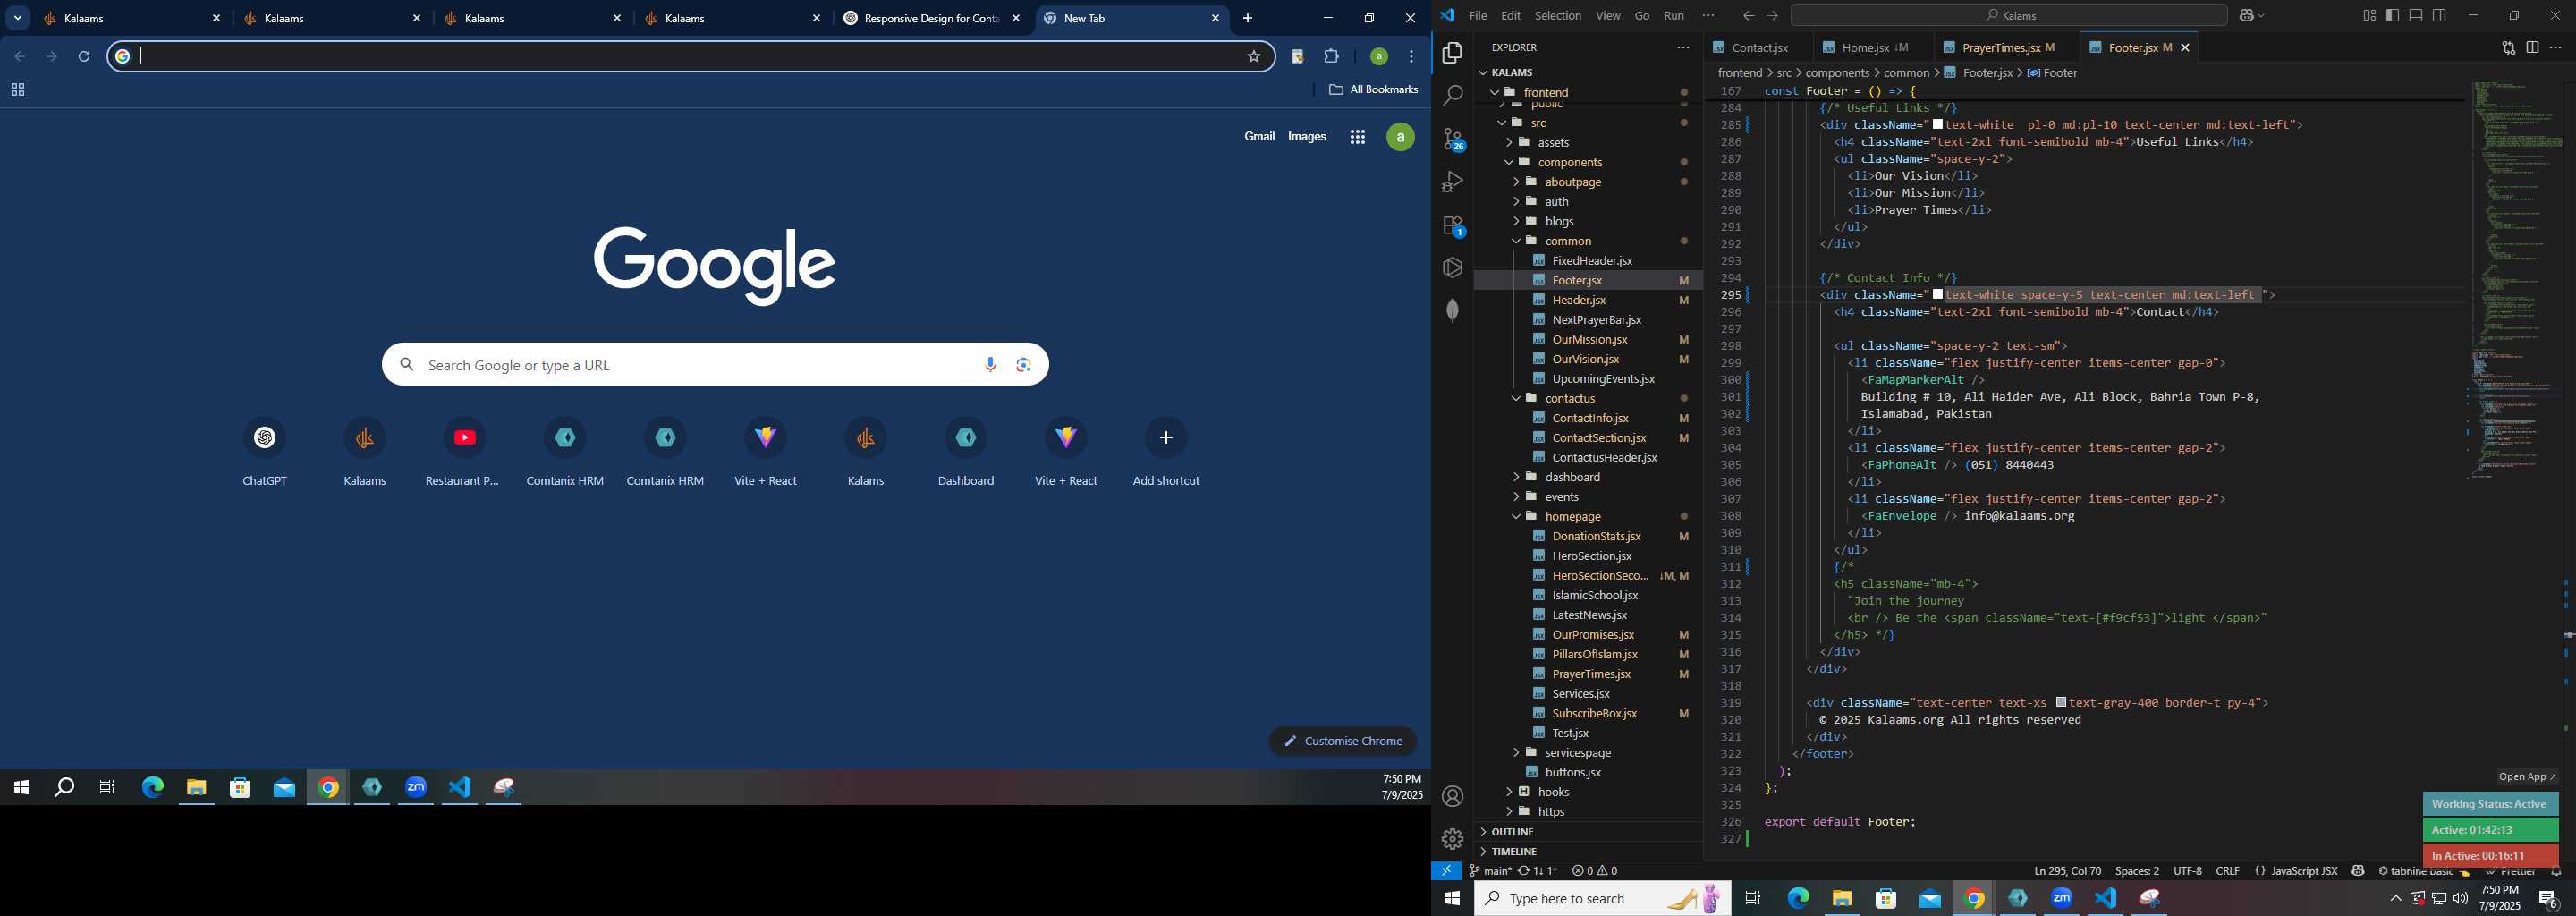Open the File menu in VS Code
The height and width of the screenshot is (916, 2576).
point(1478,16)
